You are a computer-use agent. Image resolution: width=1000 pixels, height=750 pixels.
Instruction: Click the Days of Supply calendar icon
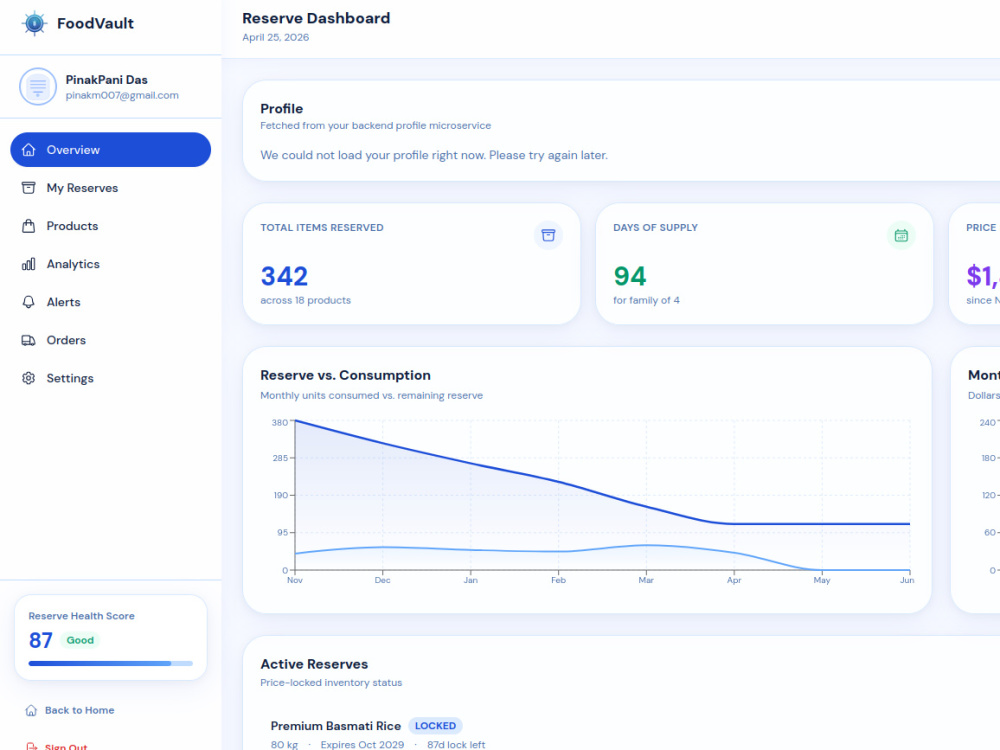[901, 235]
